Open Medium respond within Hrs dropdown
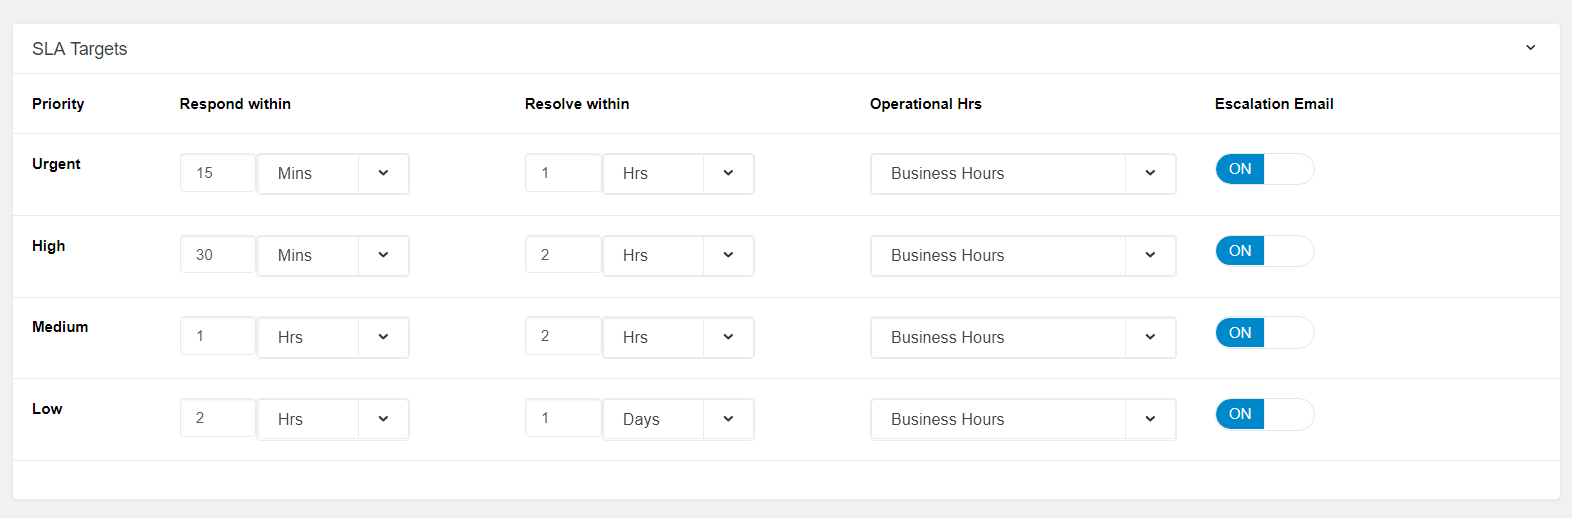This screenshot has width=1572, height=518. (x=333, y=337)
